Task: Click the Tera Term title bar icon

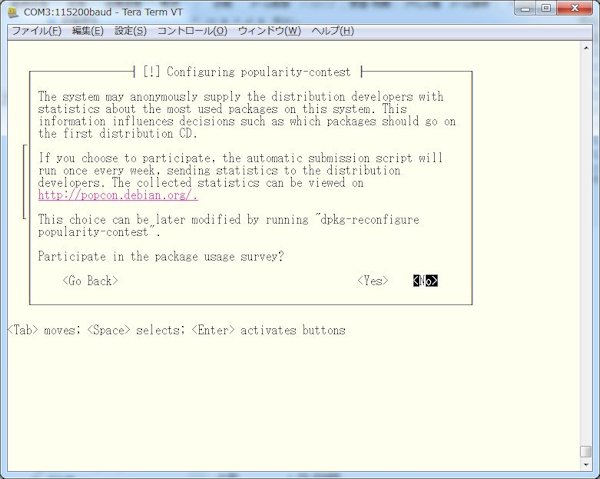Action: [13, 12]
